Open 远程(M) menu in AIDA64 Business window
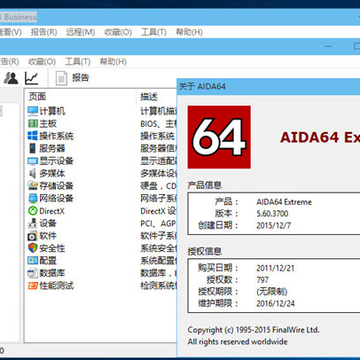The image size is (360, 360). tap(80, 32)
